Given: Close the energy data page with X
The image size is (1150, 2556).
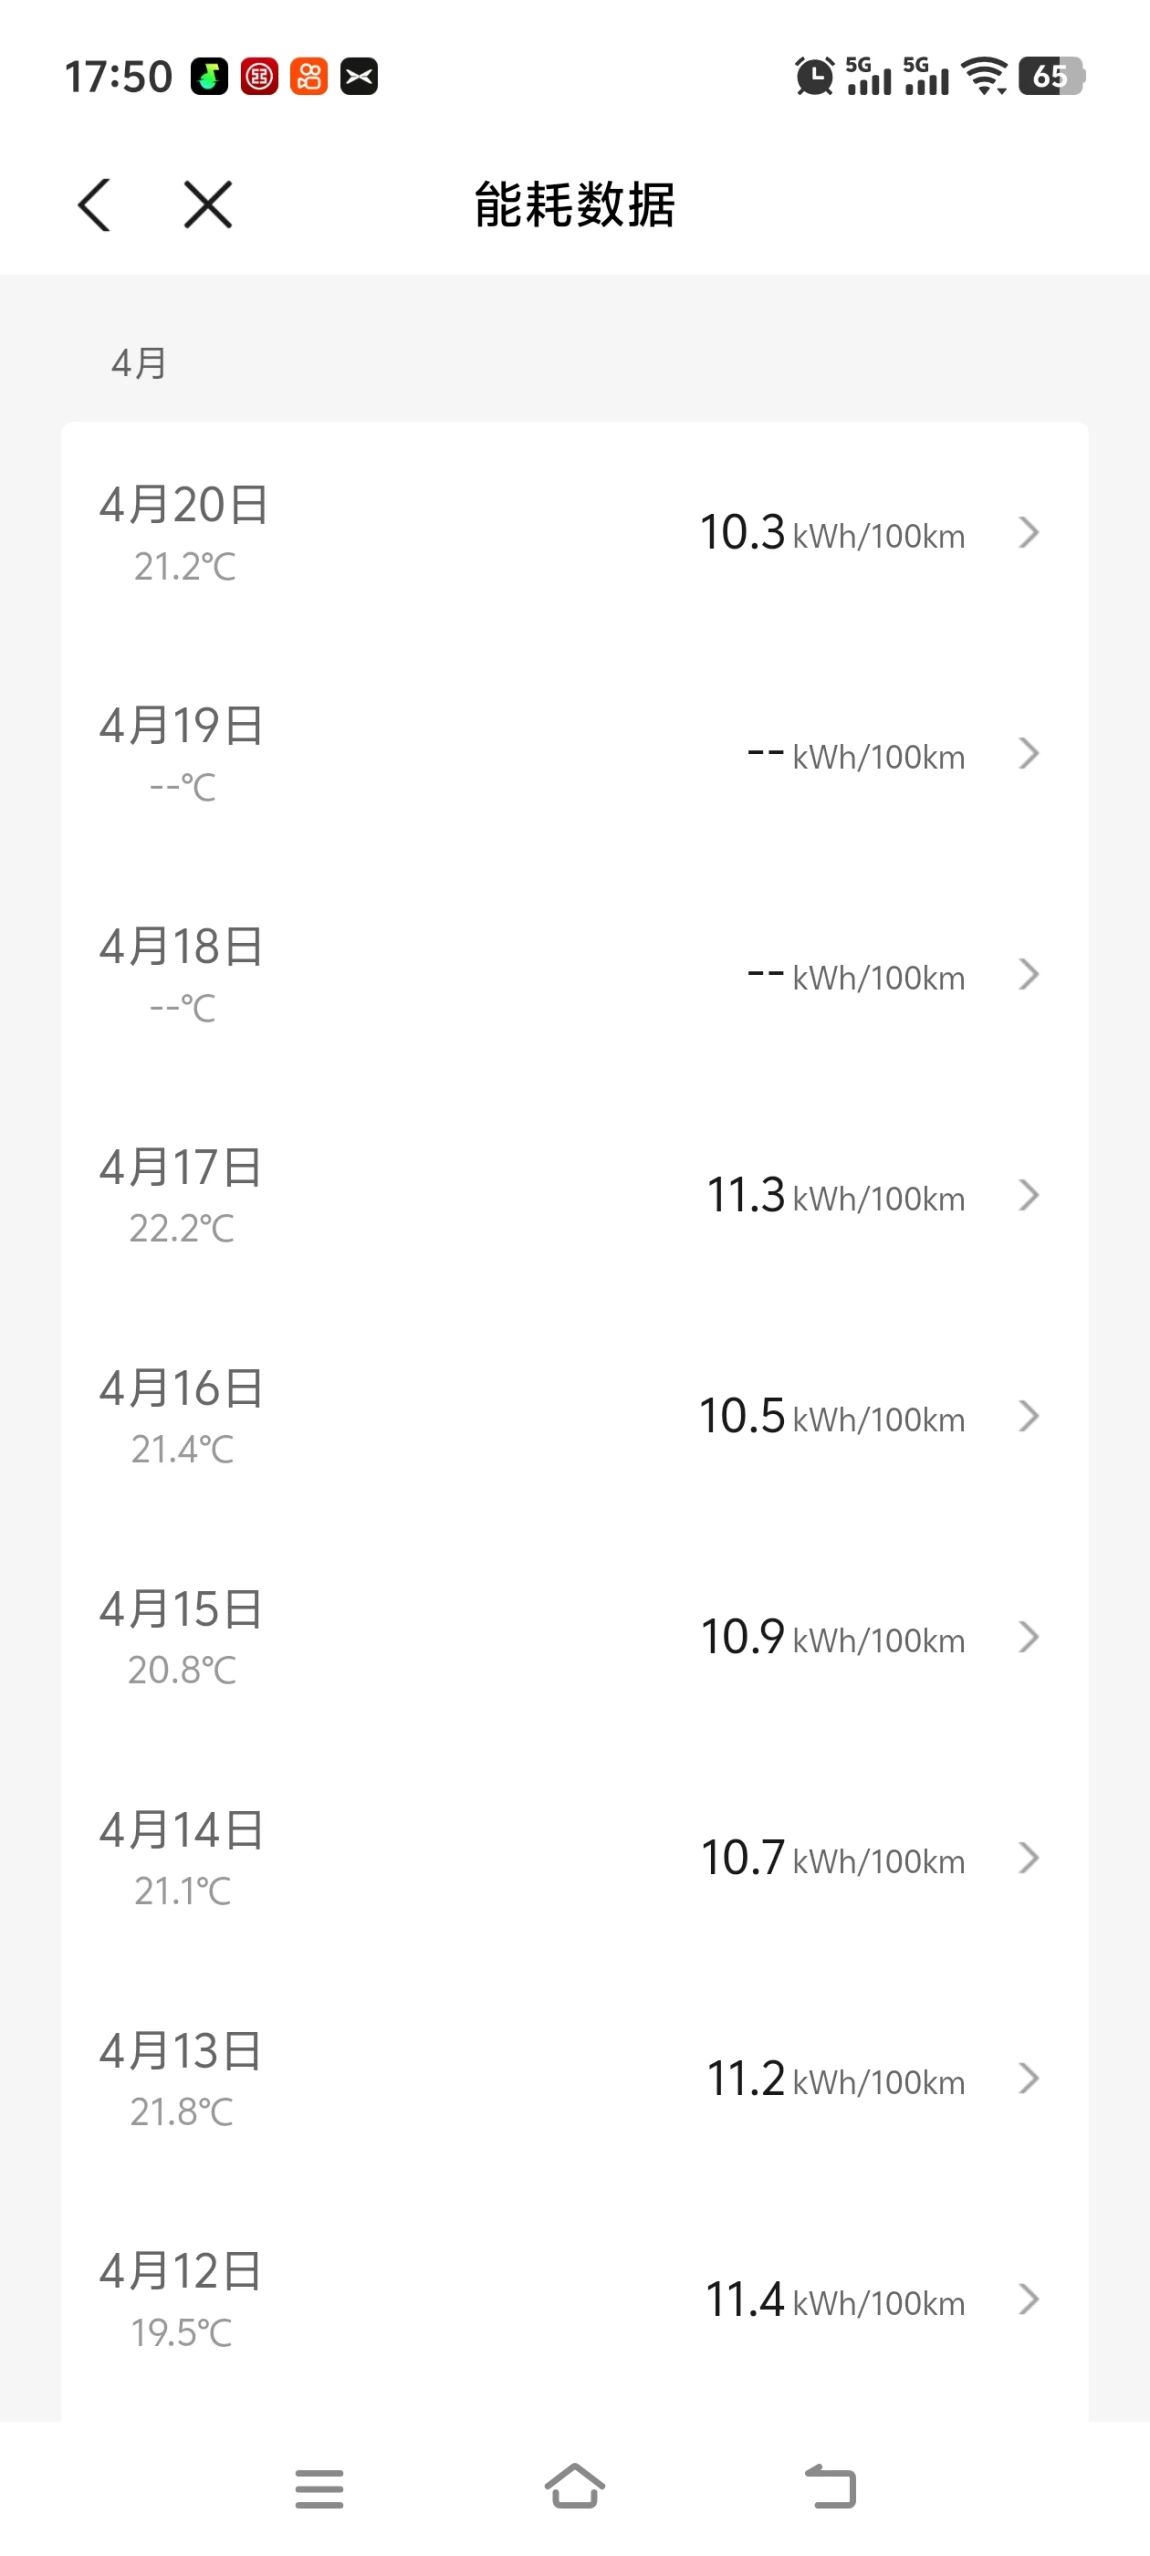Looking at the screenshot, I should coord(208,205).
